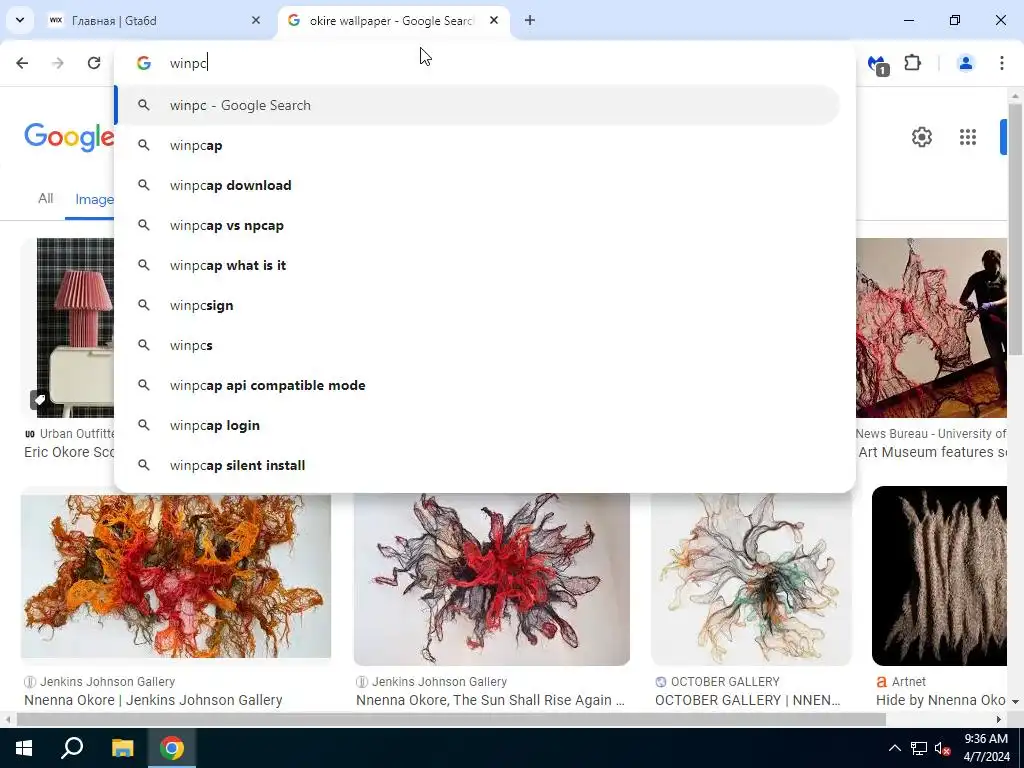Image resolution: width=1024 pixels, height=768 pixels.
Task: Reload the page with the refresh icon
Action: pos(94,63)
